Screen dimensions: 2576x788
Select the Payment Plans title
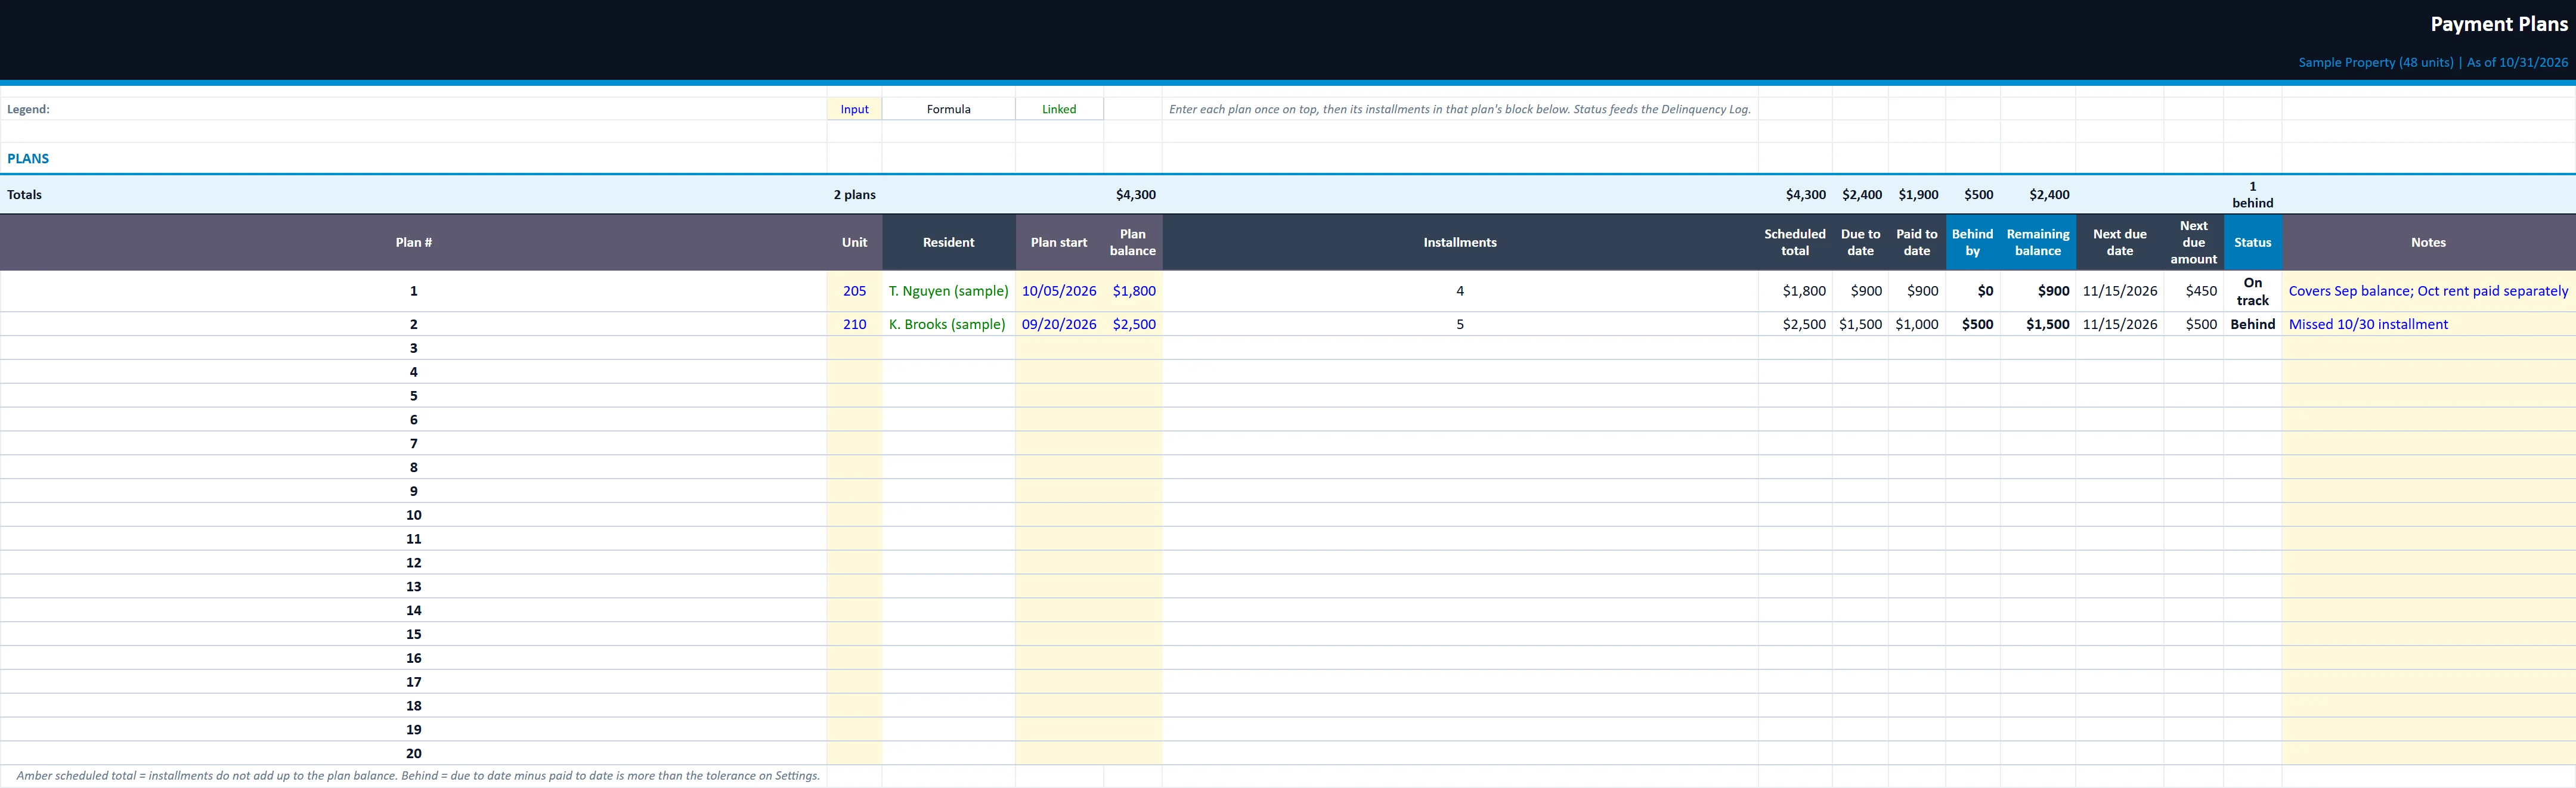[2498, 24]
